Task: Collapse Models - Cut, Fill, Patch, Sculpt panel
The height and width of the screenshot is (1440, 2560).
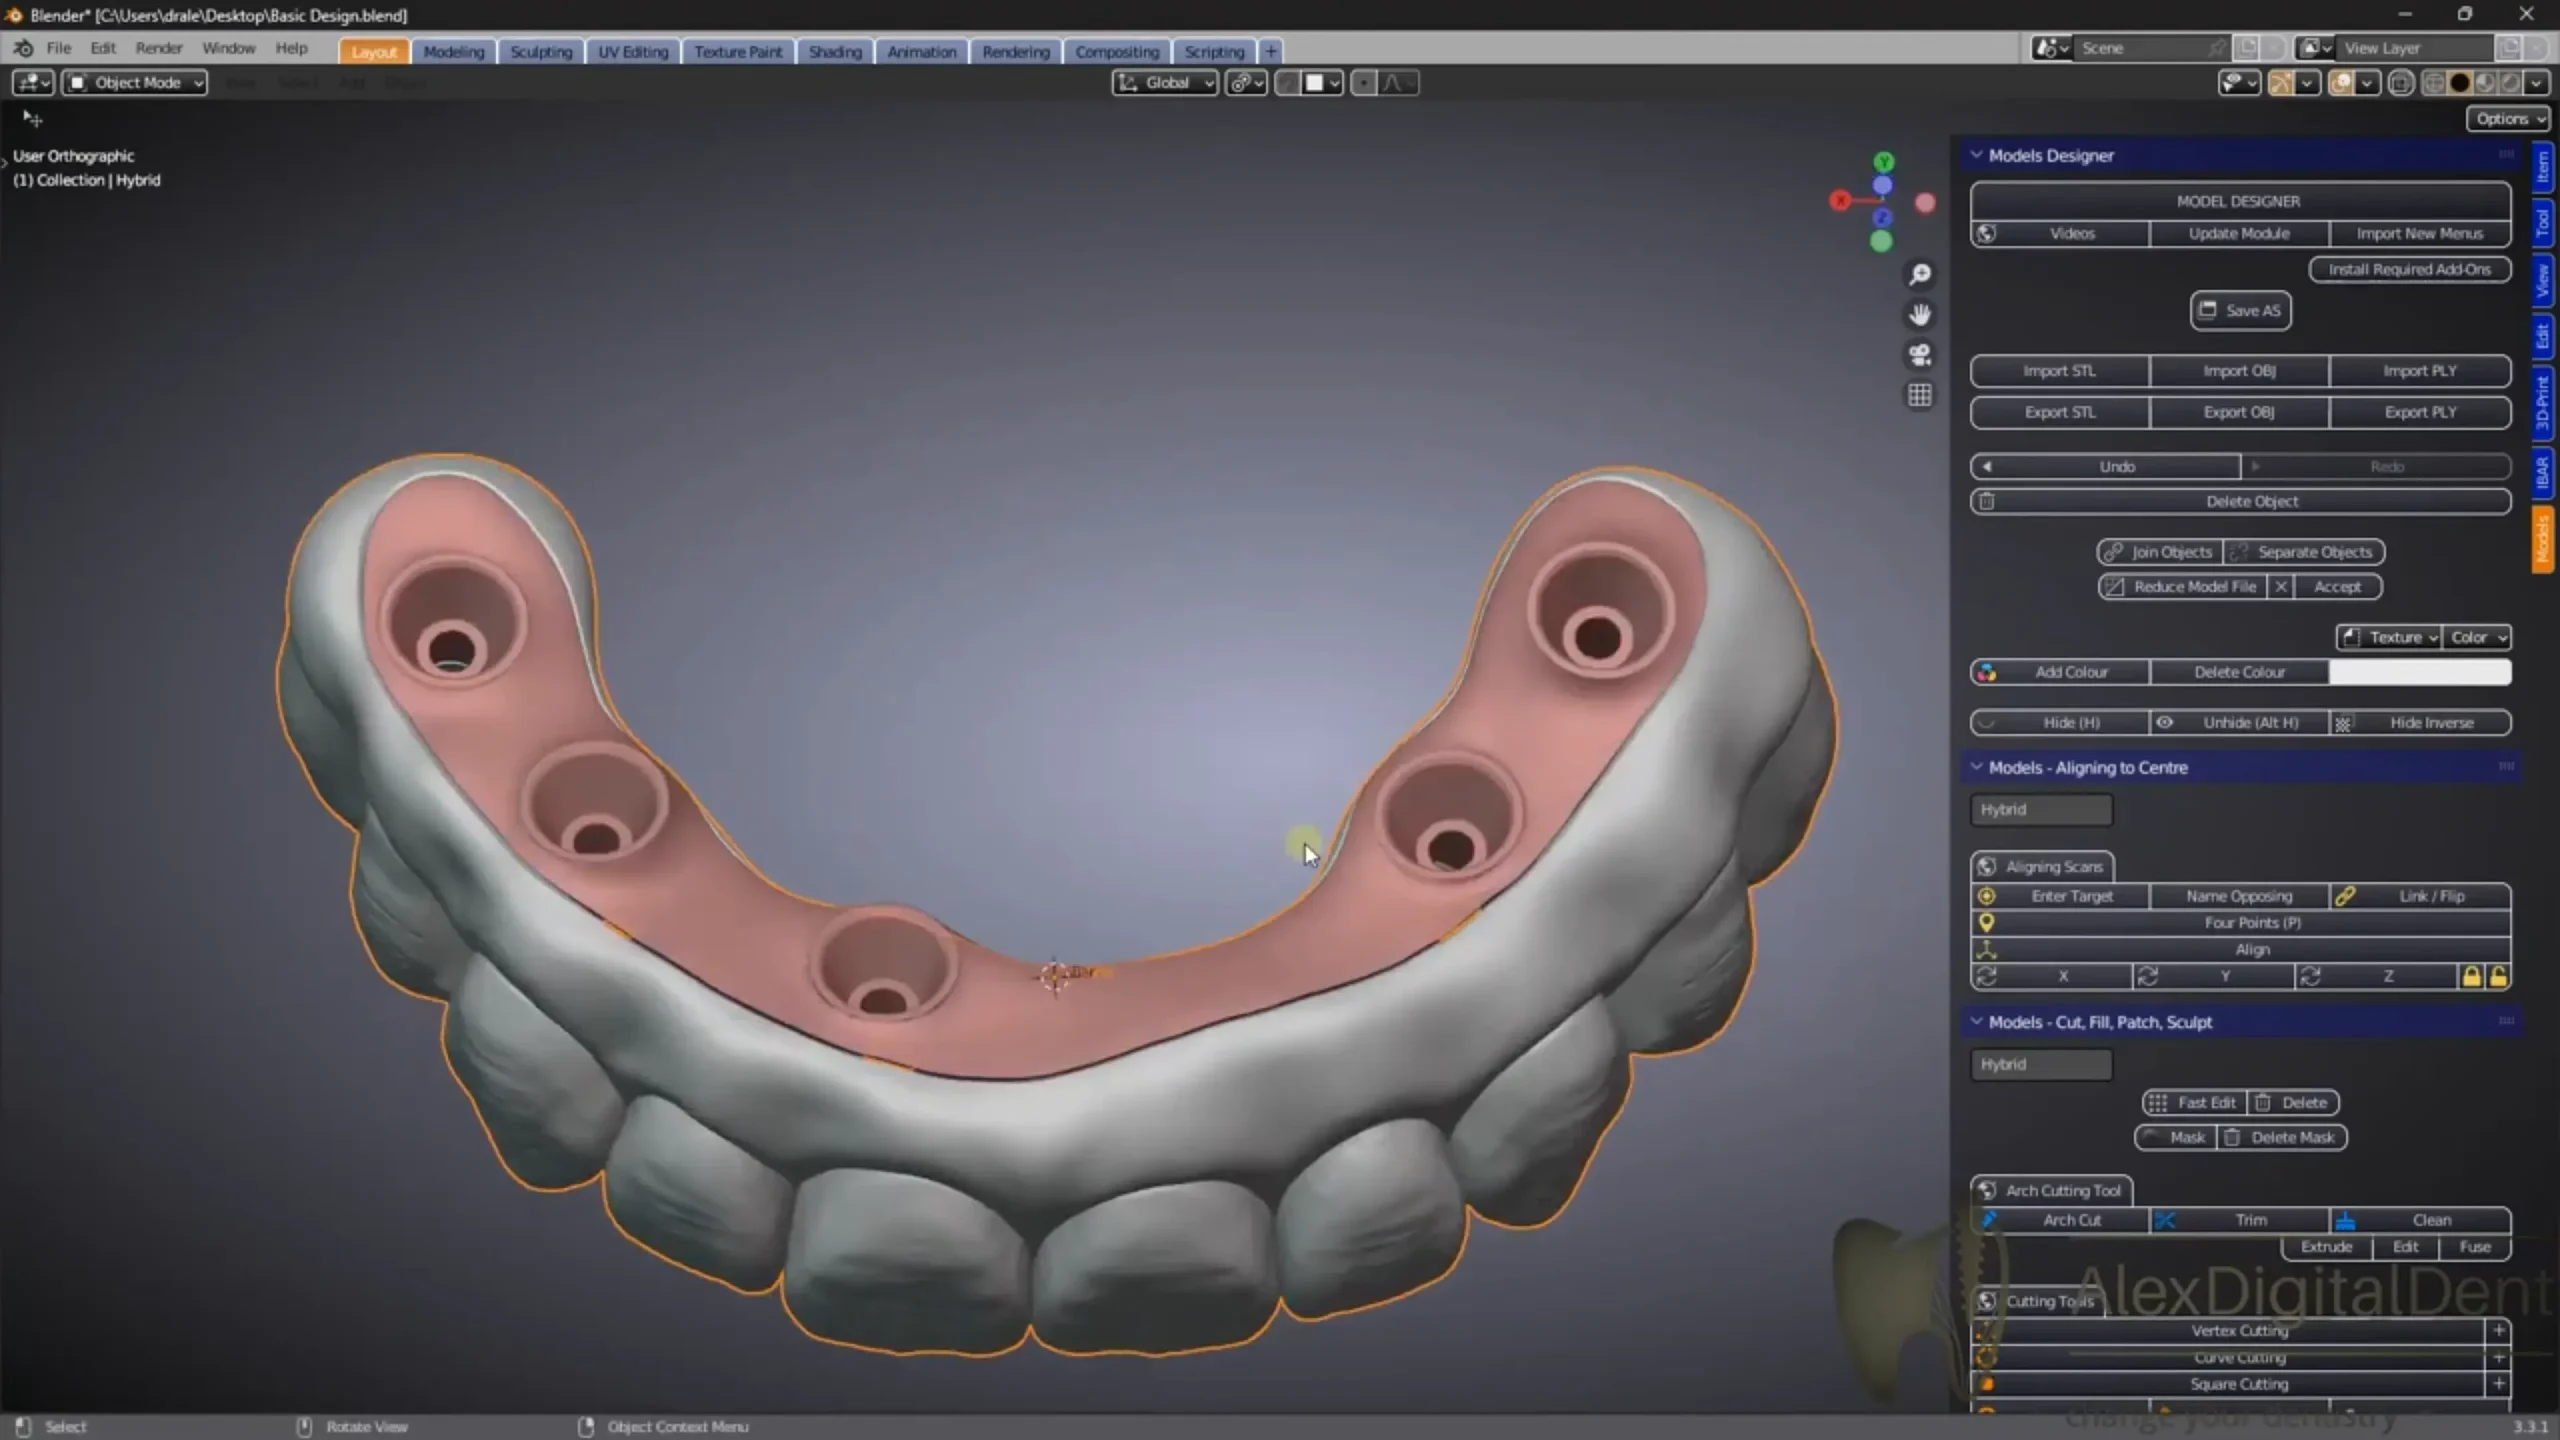Action: click(1976, 1022)
